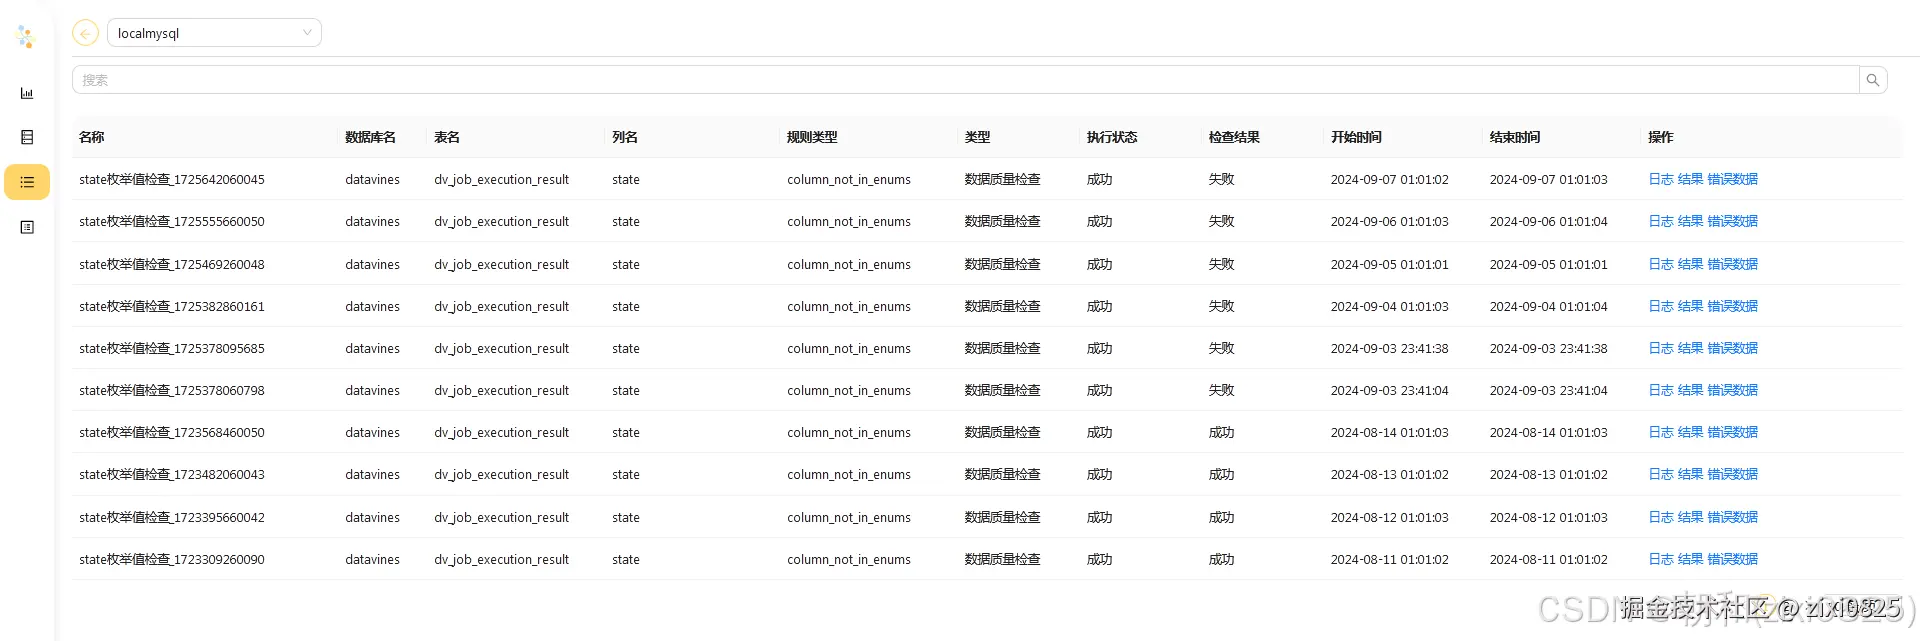The width and height of the screenshot is (1920, 641).
Task: Open 错误数据 for job 1725642060045
Action: (x=1733, y=179)
